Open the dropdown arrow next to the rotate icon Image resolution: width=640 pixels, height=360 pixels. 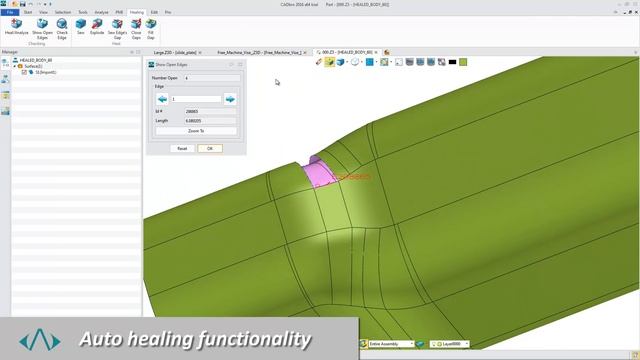coord(362,62)
